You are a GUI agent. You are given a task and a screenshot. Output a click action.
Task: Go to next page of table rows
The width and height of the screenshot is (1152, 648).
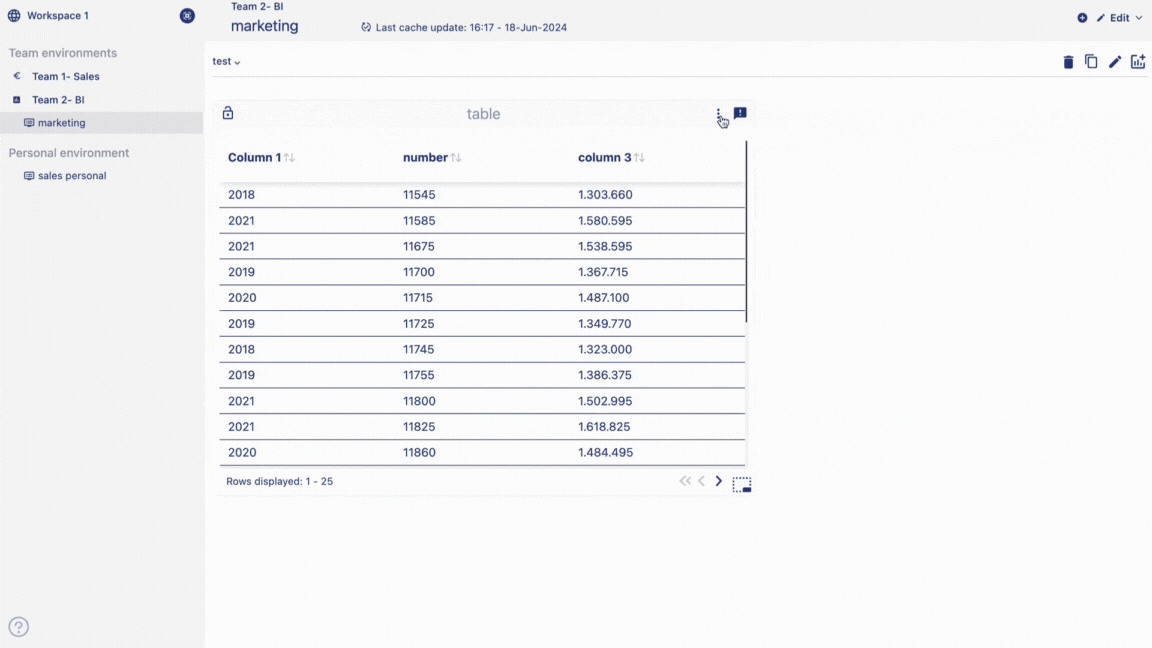[718, 481]
